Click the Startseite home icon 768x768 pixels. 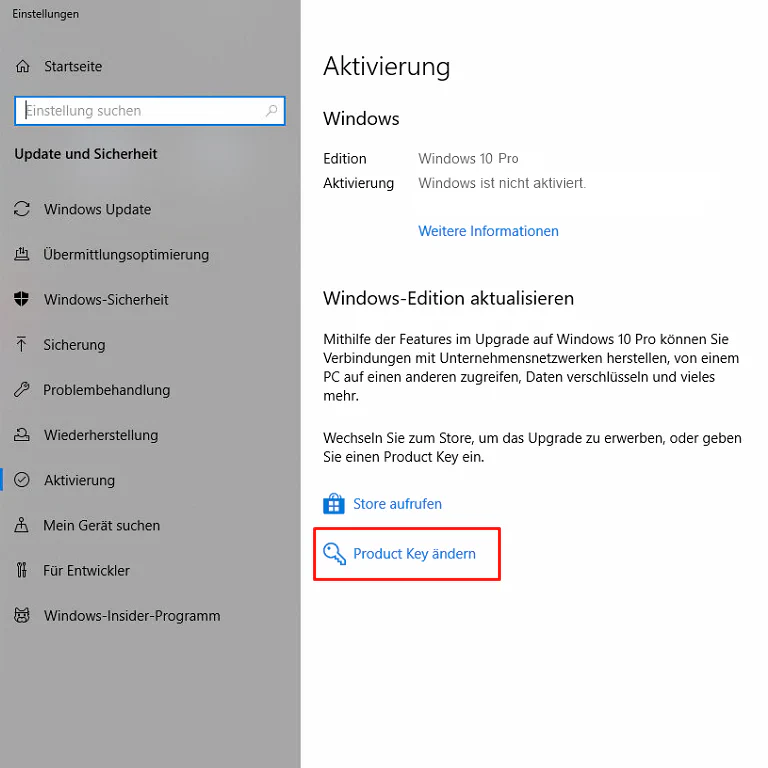[x=22, y=66]
